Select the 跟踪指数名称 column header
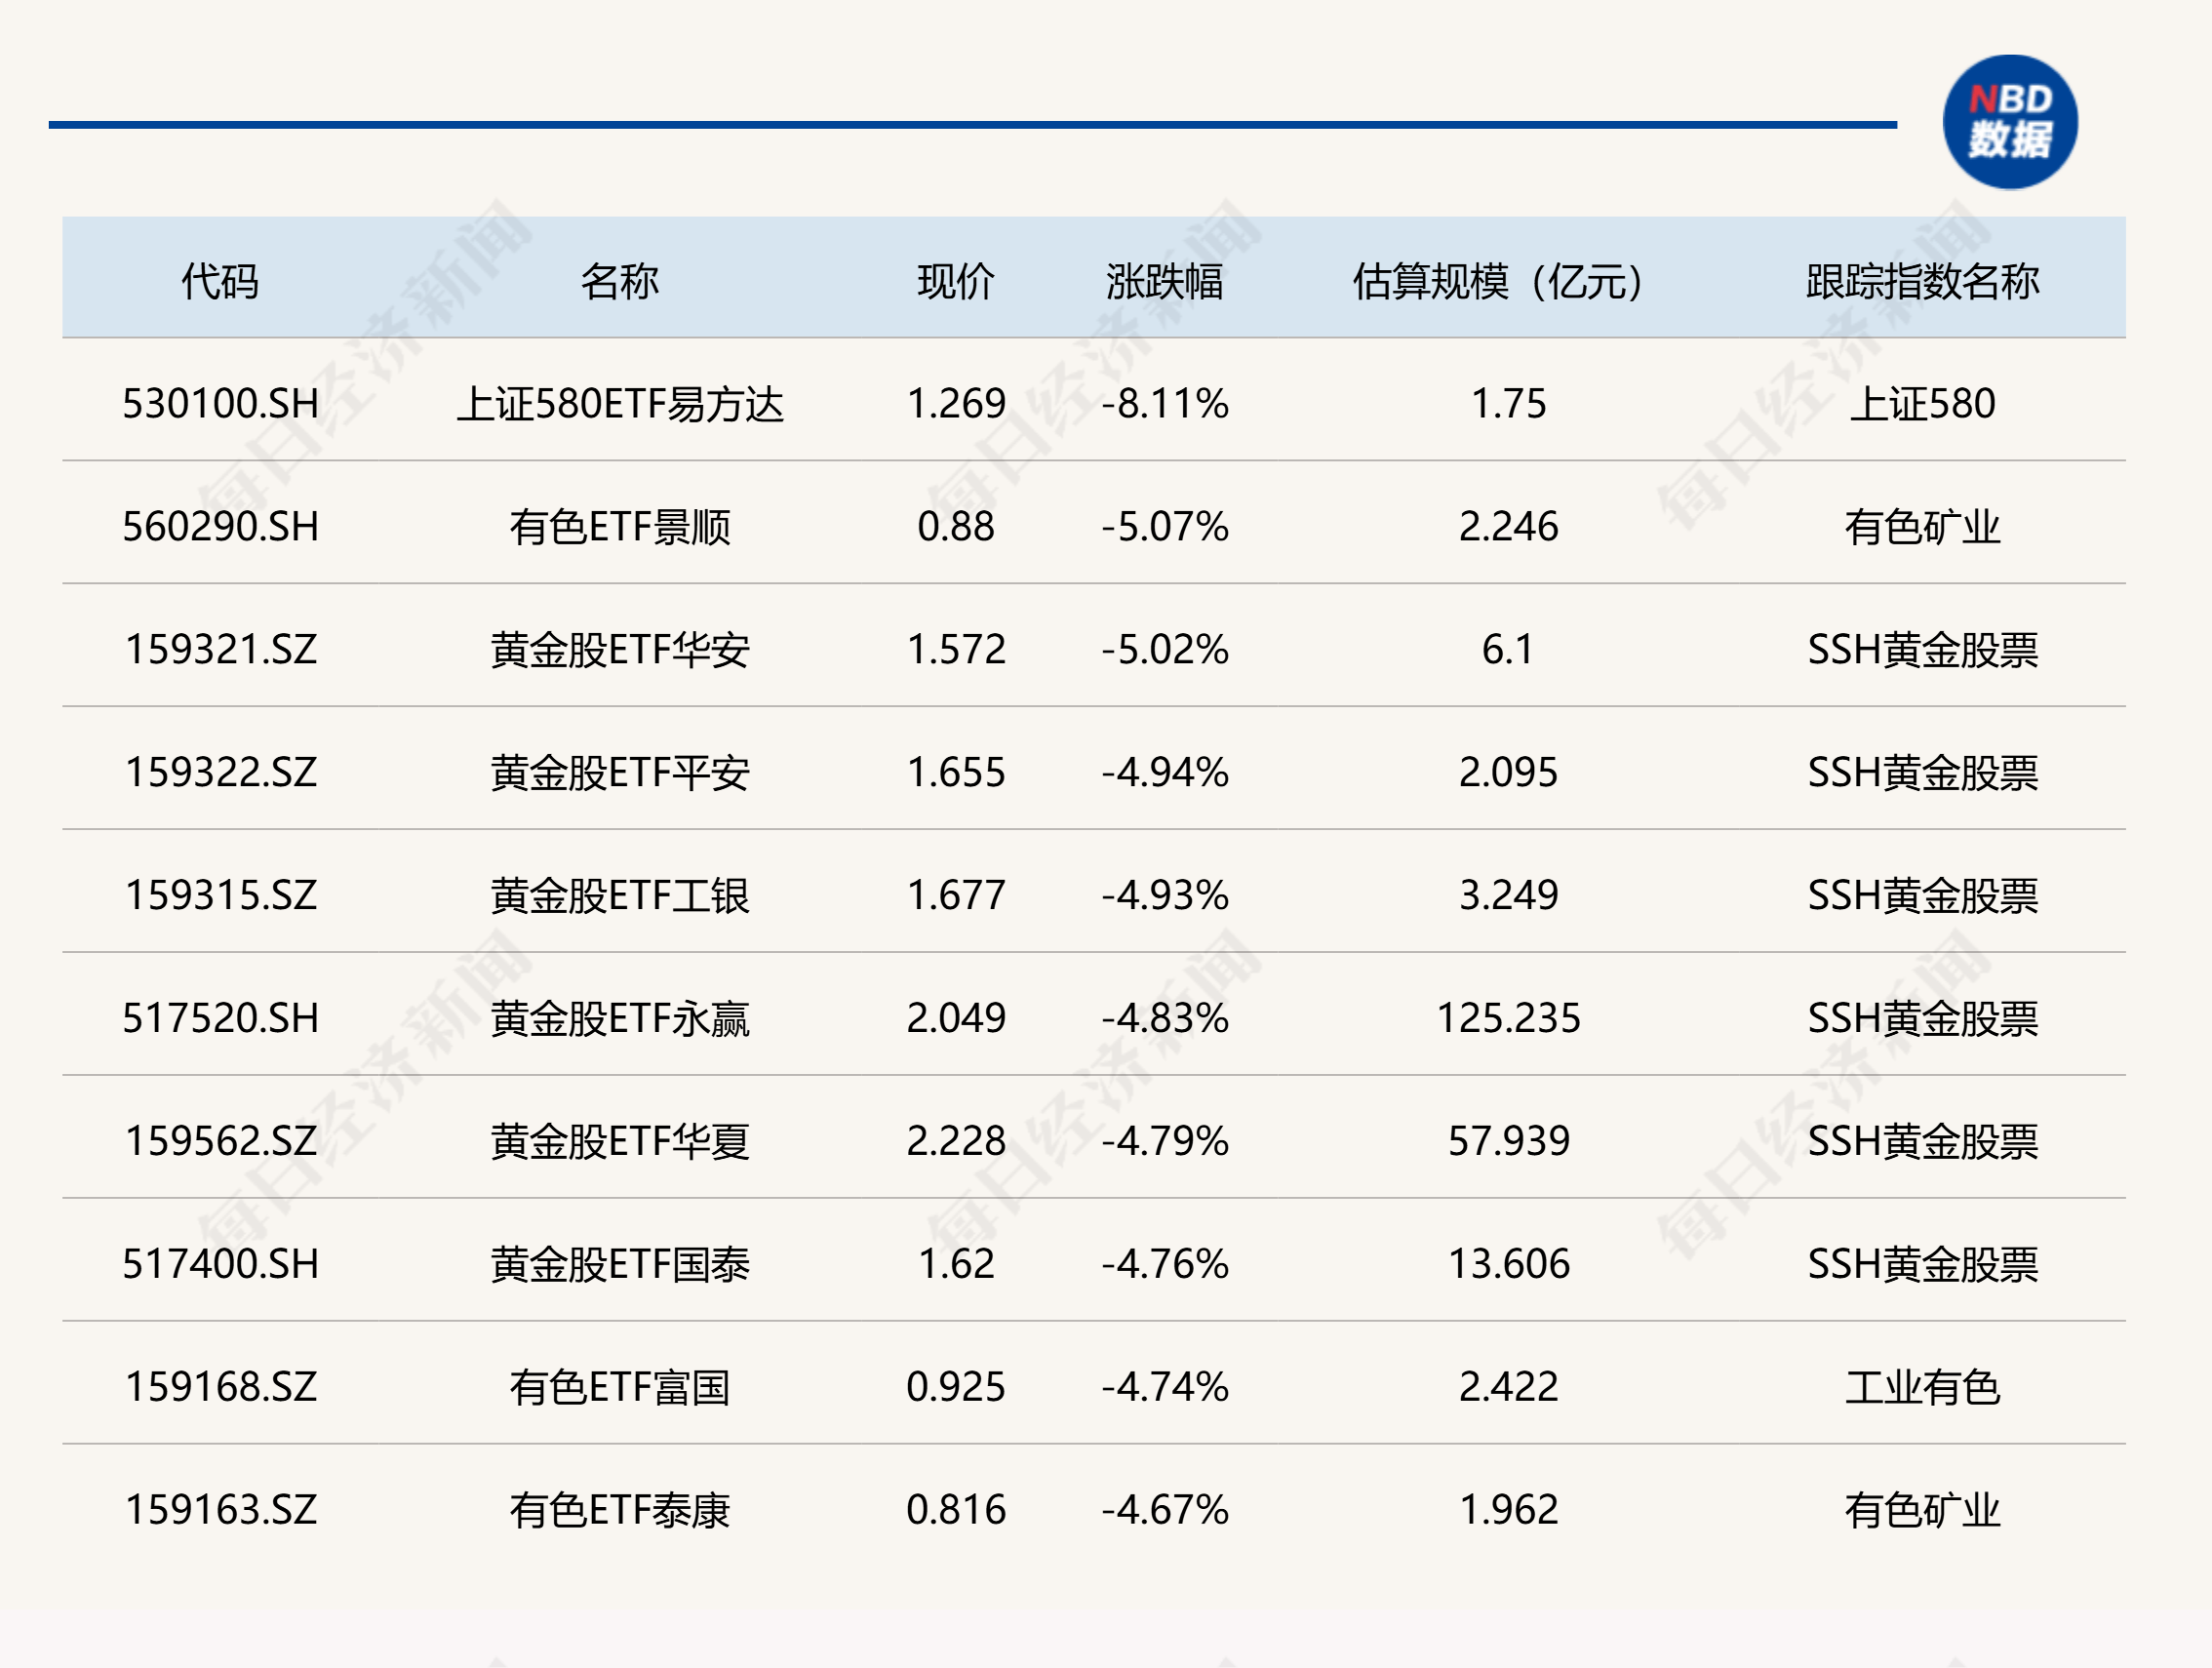 tap(1922, 282)
